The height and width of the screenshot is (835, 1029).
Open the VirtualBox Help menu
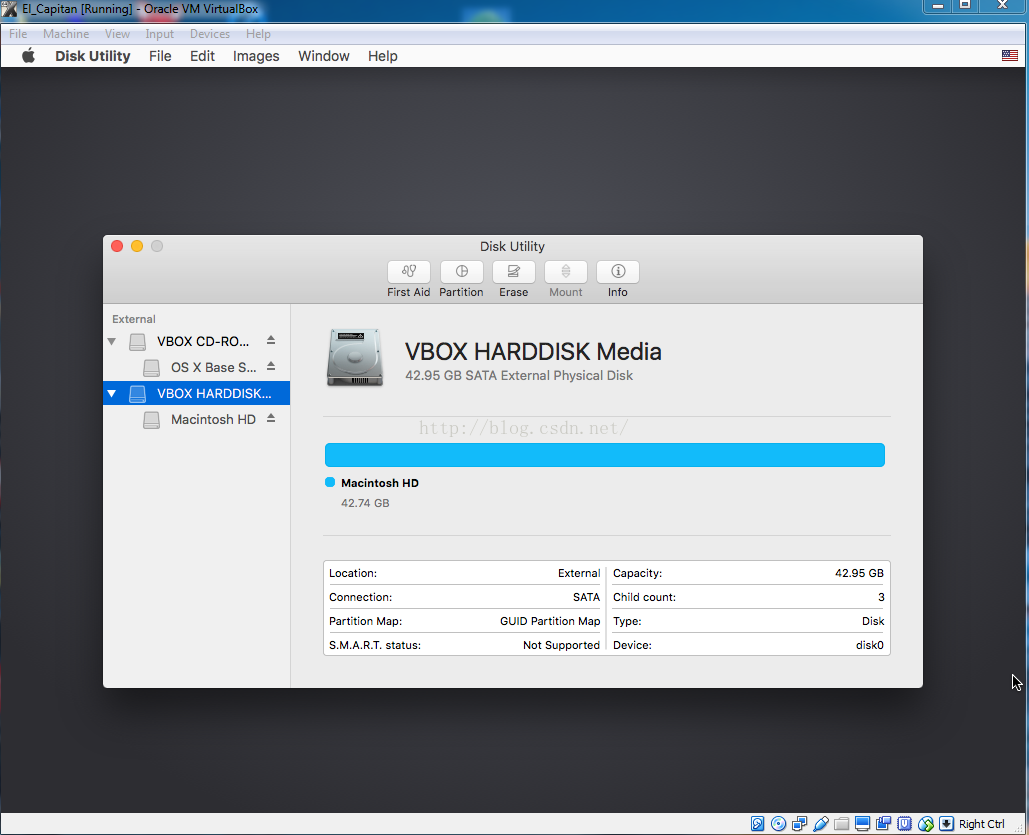(x=258, y=33)
